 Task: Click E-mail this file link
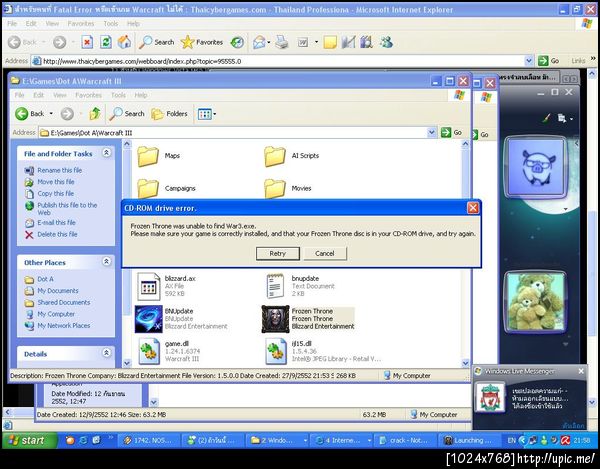(56, 222)
